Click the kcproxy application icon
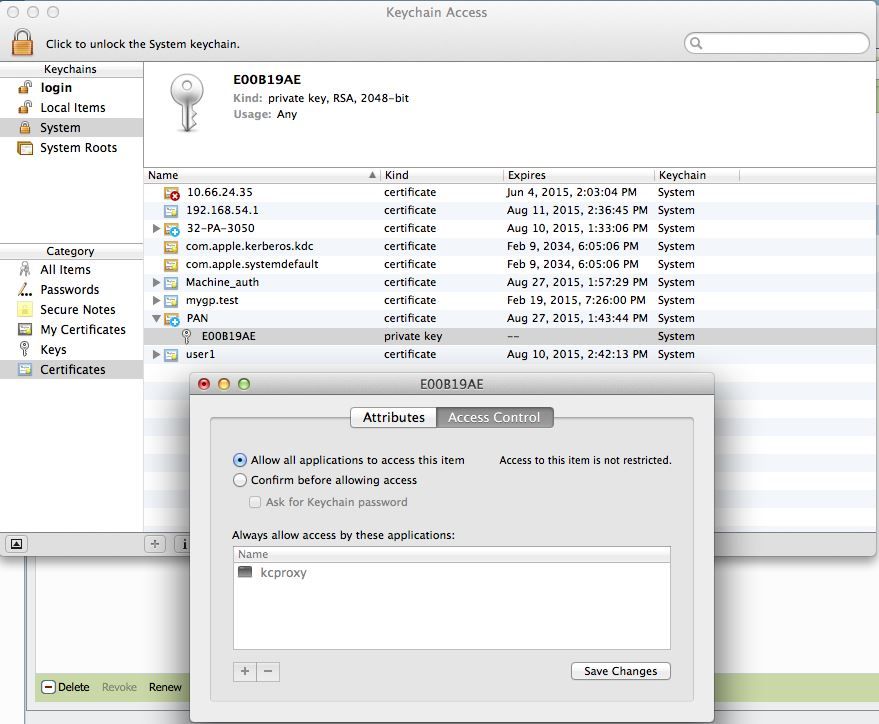 245,572
